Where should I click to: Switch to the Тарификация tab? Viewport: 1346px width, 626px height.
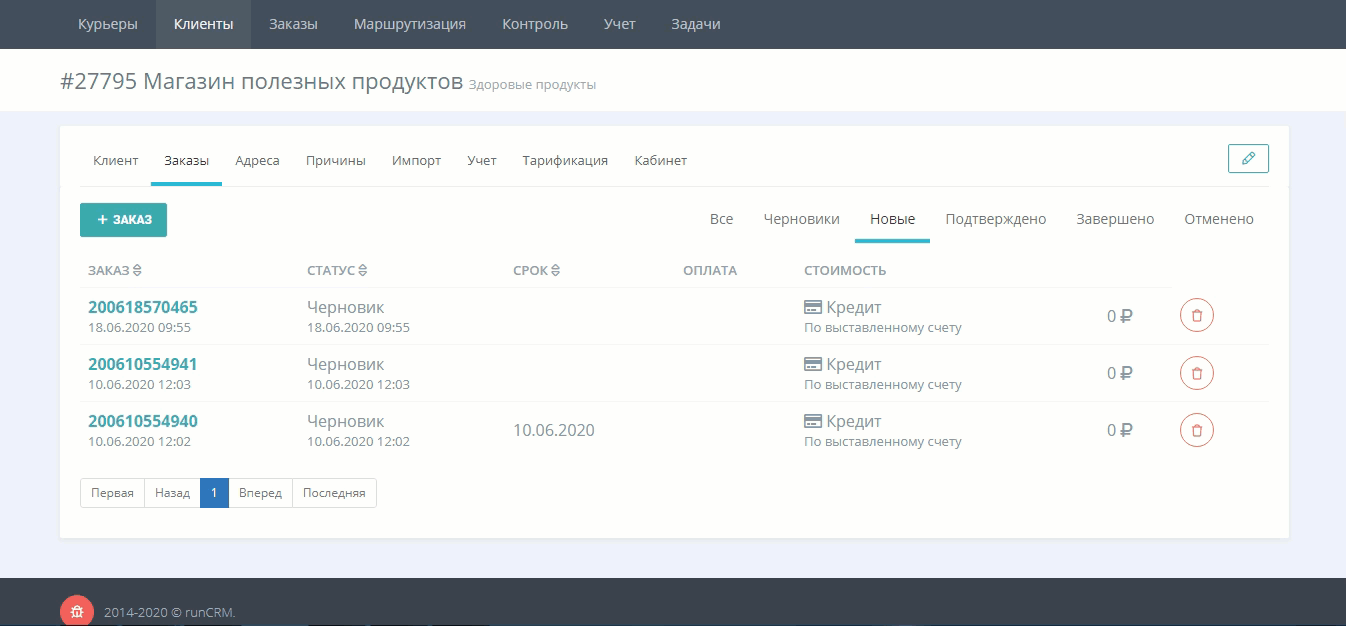(565, 160)
